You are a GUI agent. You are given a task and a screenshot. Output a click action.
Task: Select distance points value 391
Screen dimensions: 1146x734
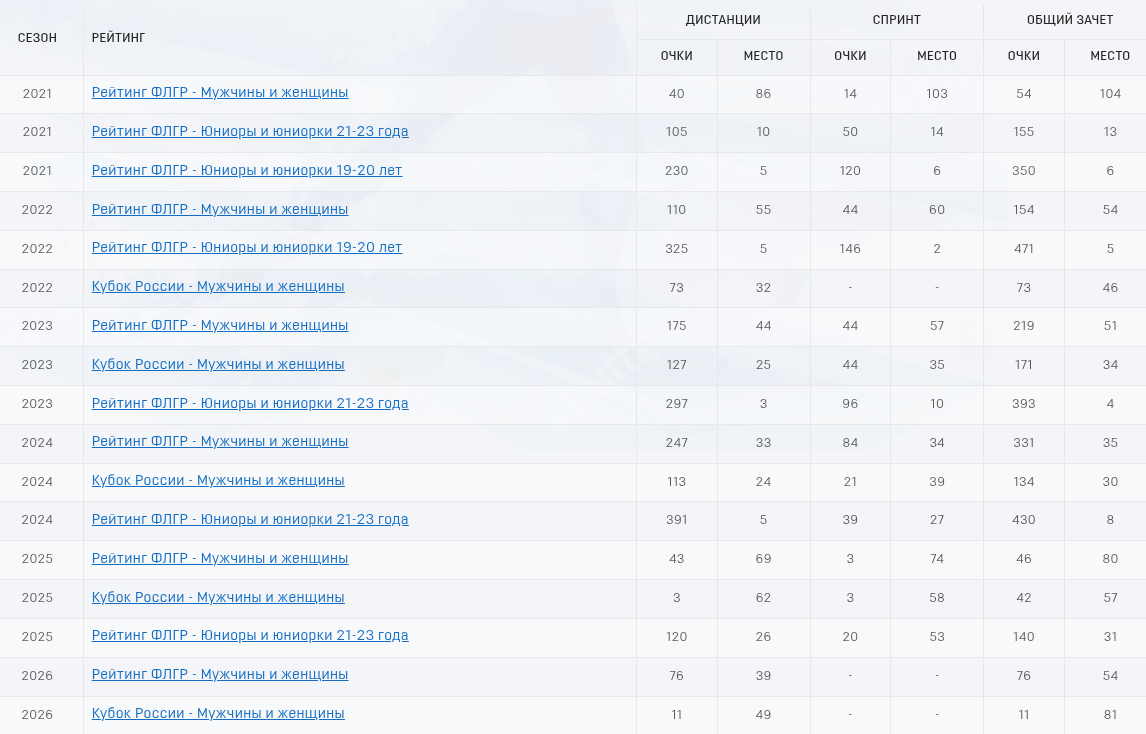tap(676, 520)
